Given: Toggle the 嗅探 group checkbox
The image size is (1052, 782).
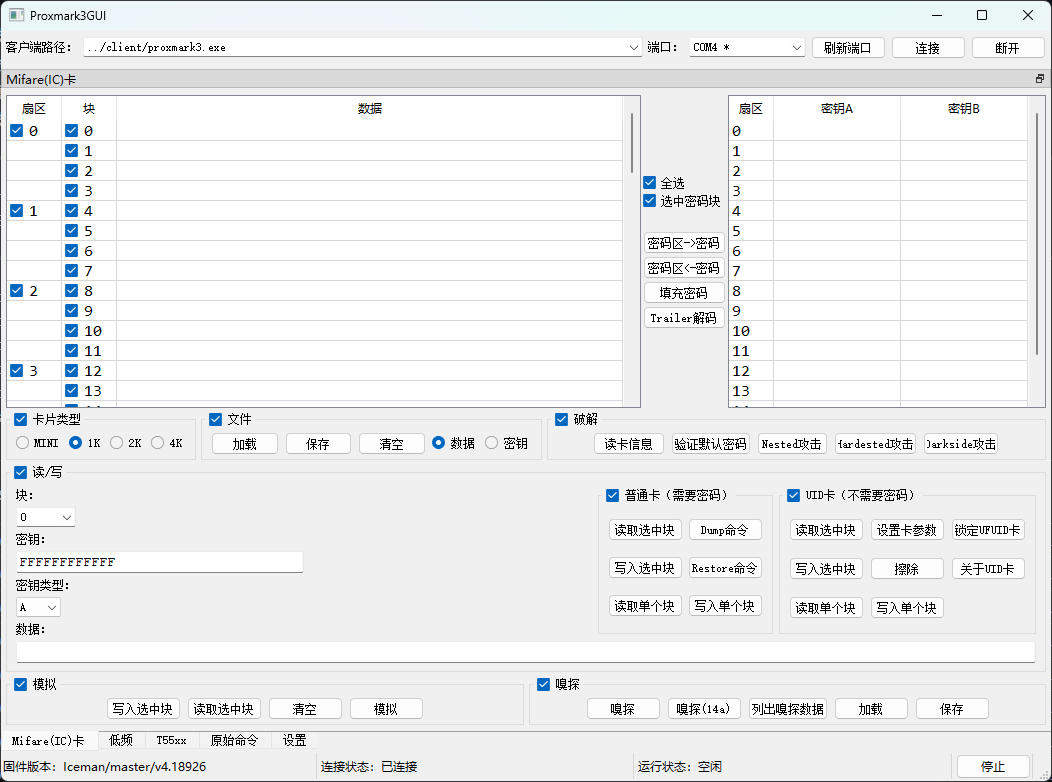Looking at the screenshot, I should tap(543, 684).
